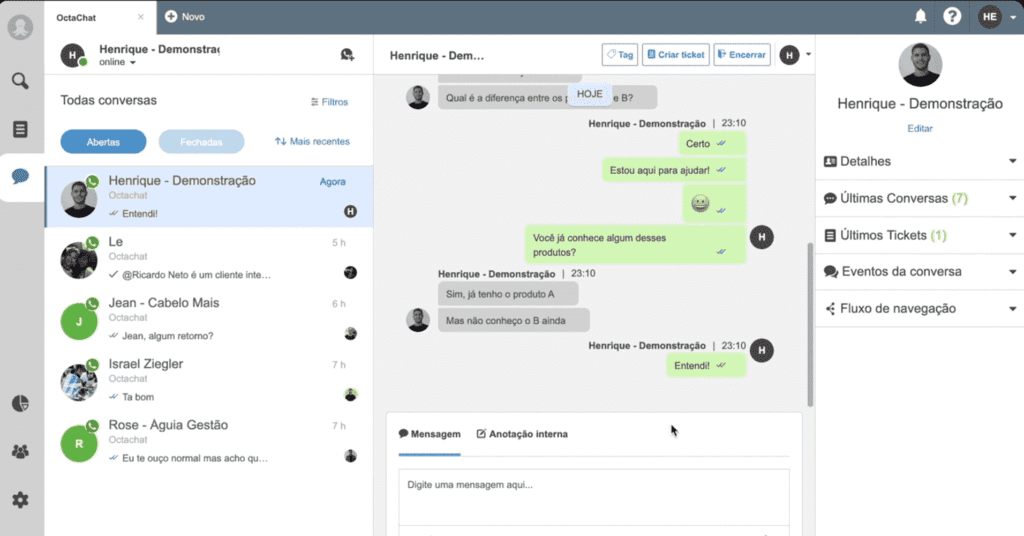Open the notifications bell icon

pos(920,16)
